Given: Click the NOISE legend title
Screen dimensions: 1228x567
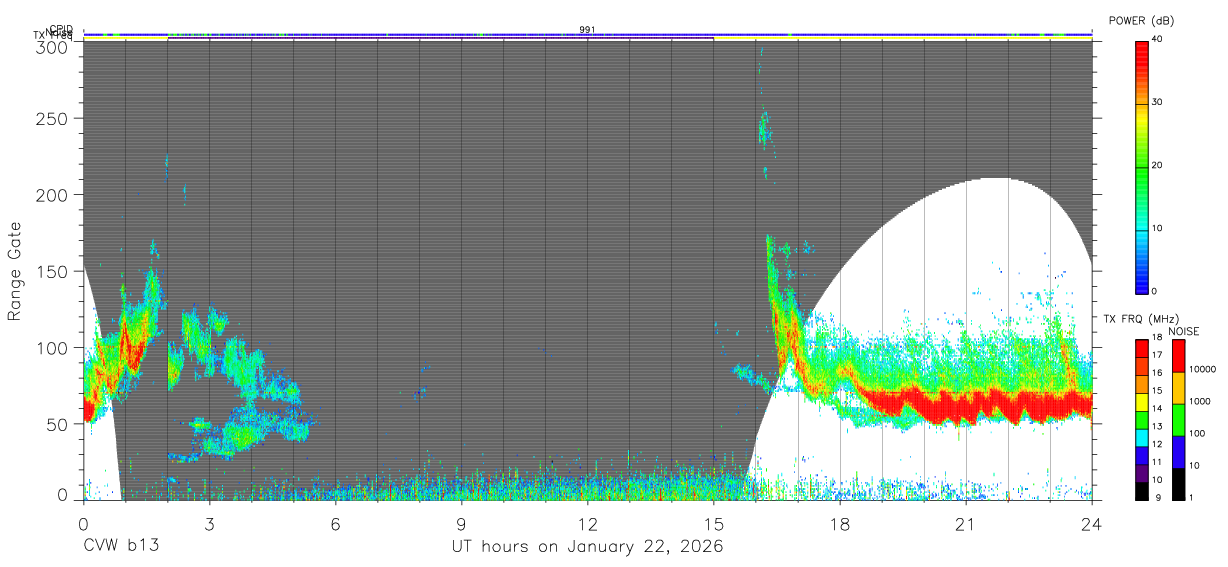Looking at the screenshot, I should coord(1185,331).
